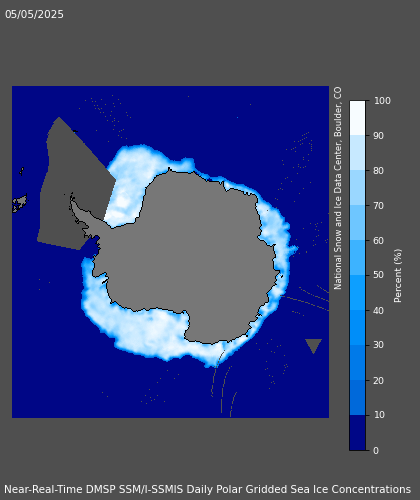Viewport: 420px width, 500px height.
Task: Click the 05/05/2025 date label
Action: point(34,14)
